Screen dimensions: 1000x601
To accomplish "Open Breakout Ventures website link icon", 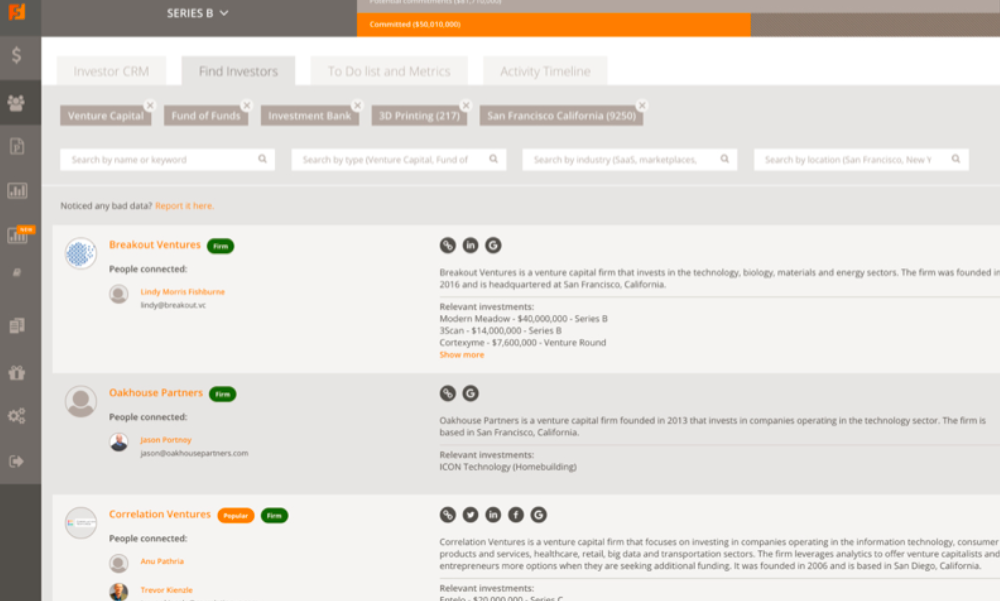I will click(x=448, y=245).
